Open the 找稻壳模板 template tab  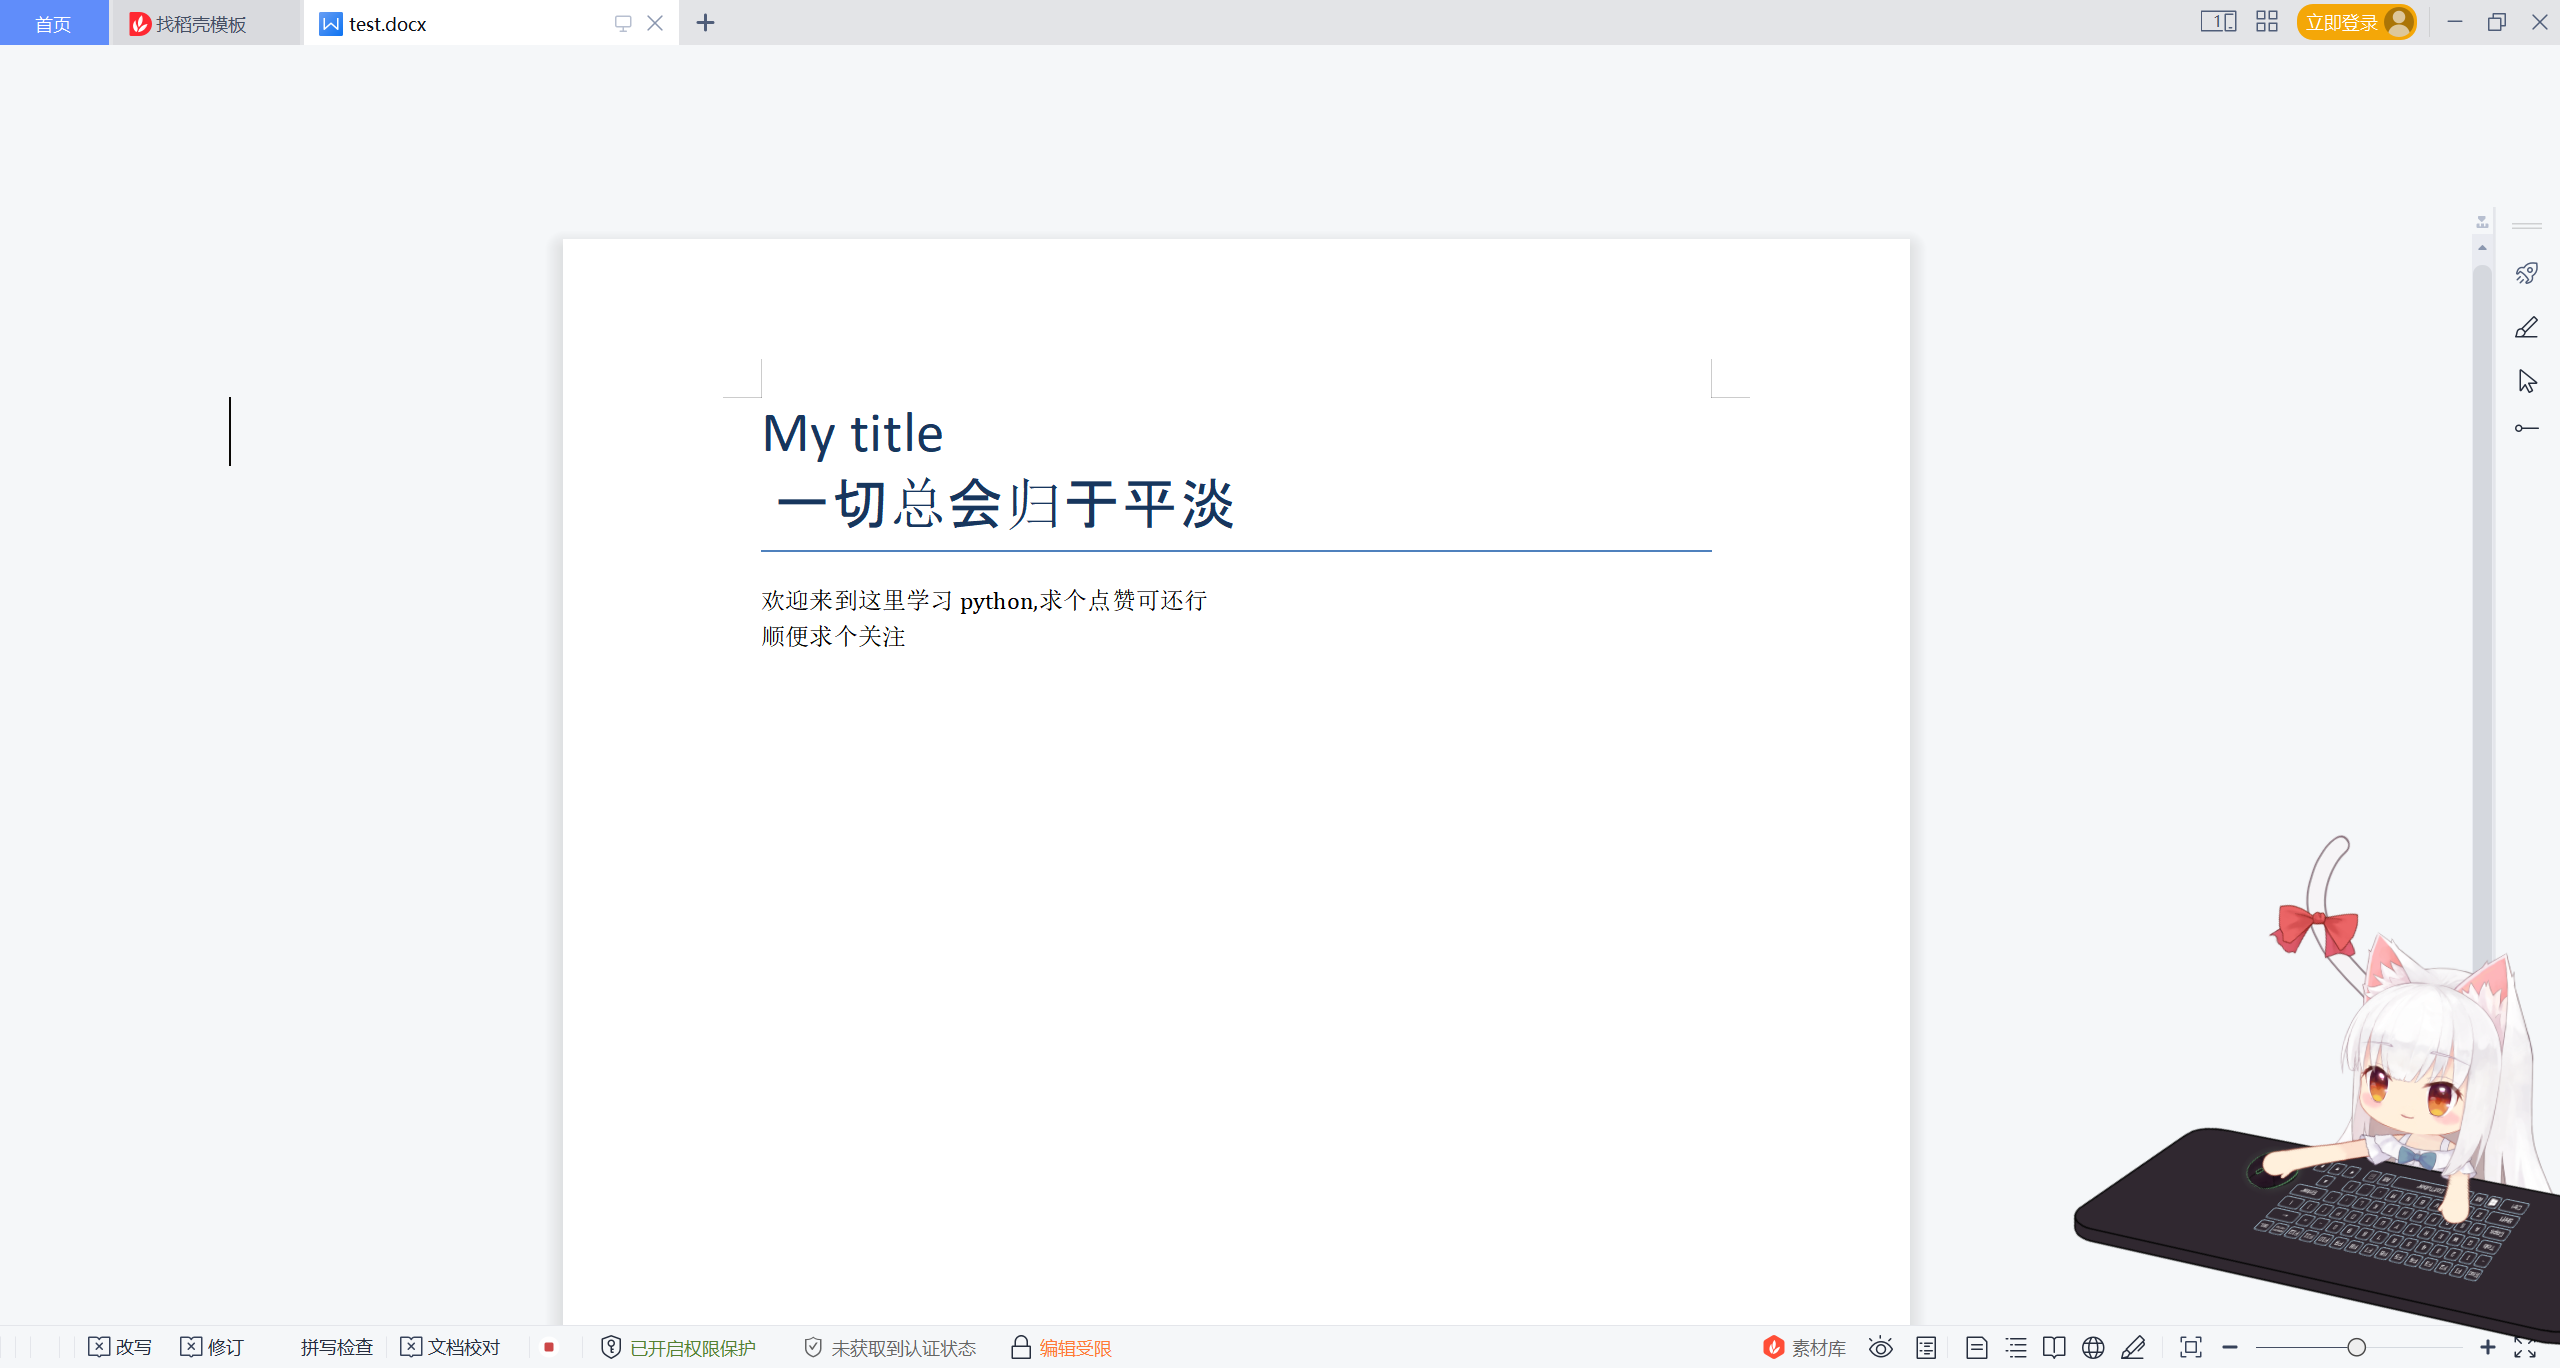205,23
